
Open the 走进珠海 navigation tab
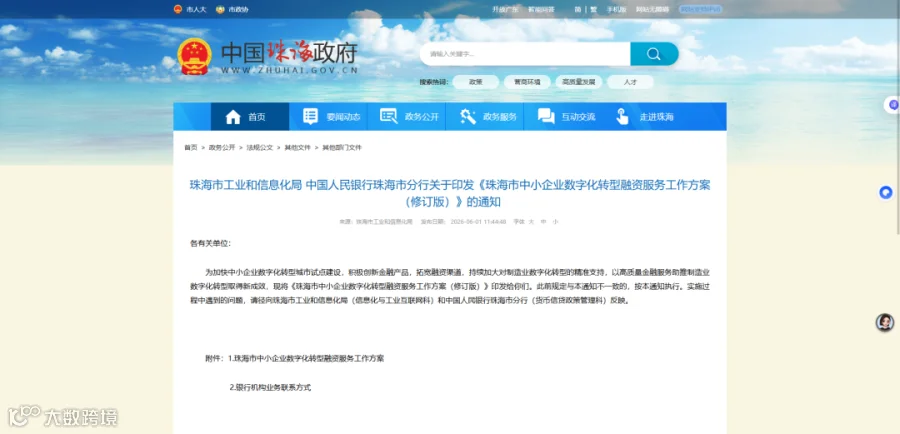(x=641, y=117)
